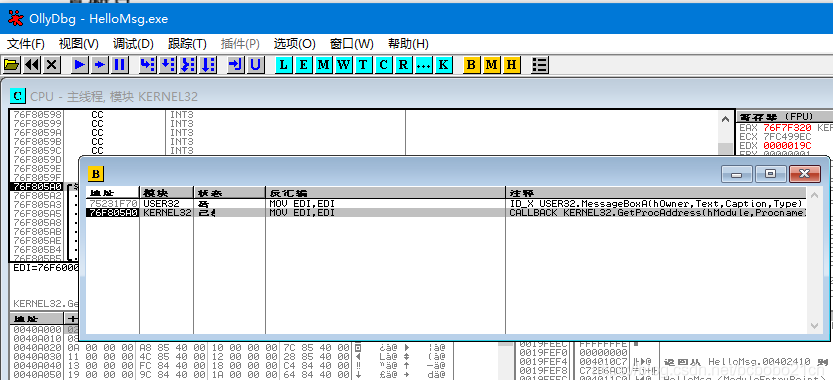The width and height of the screenshot is (833, 388).
Task: Open the 窗口(W) menu
Action: 352,44
